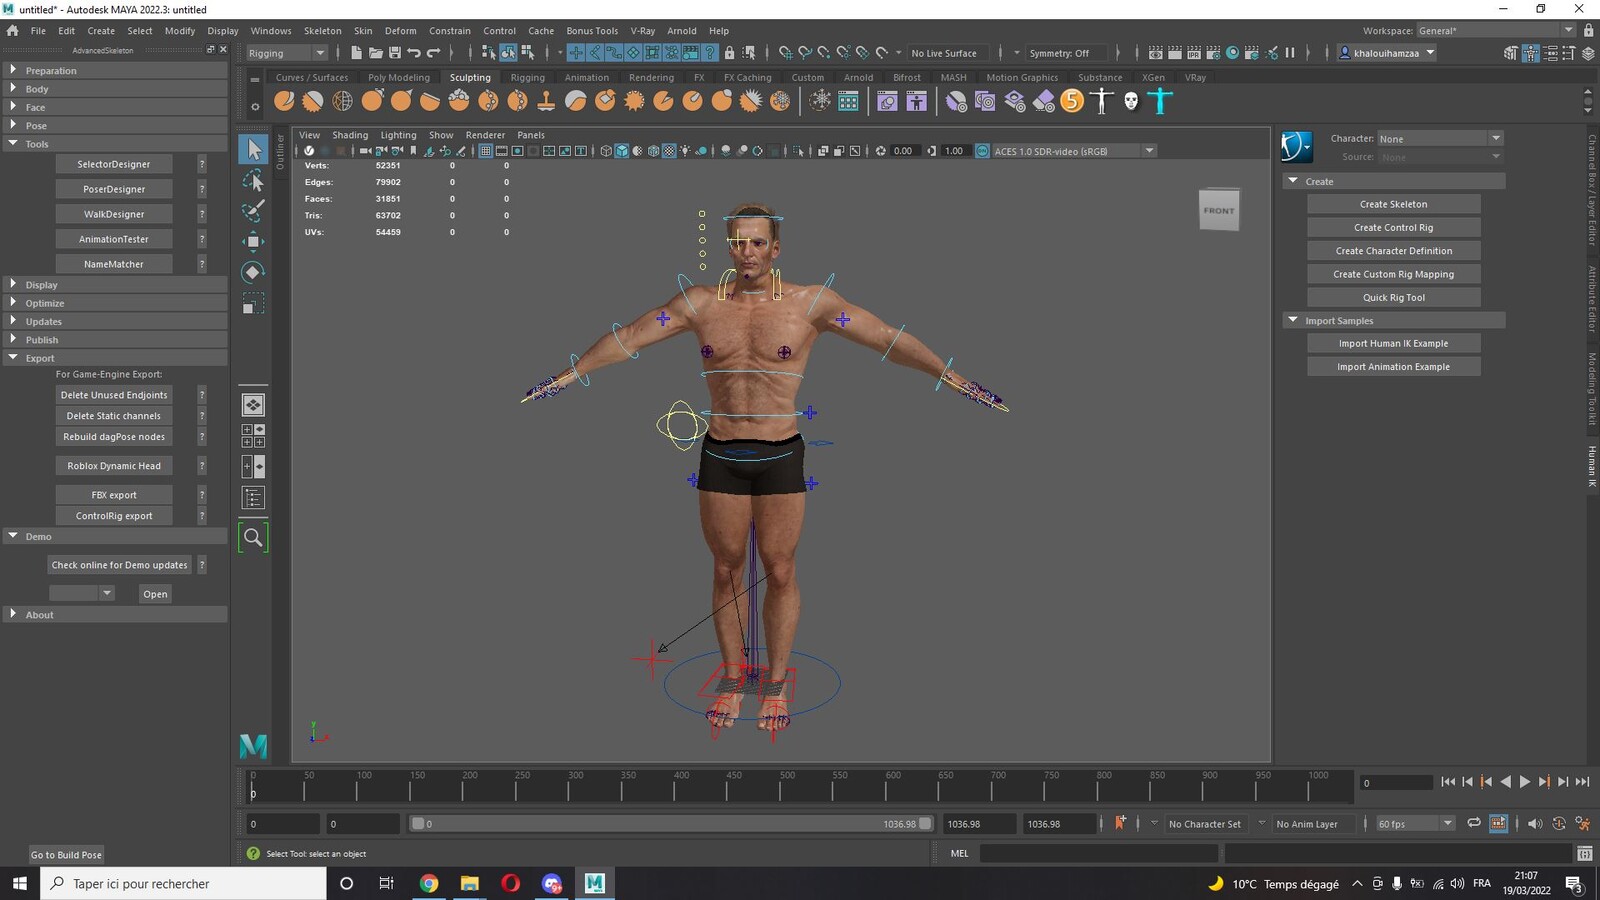Toggle playback loop mode icon
1600x900 pixels.
(1474, 824)
